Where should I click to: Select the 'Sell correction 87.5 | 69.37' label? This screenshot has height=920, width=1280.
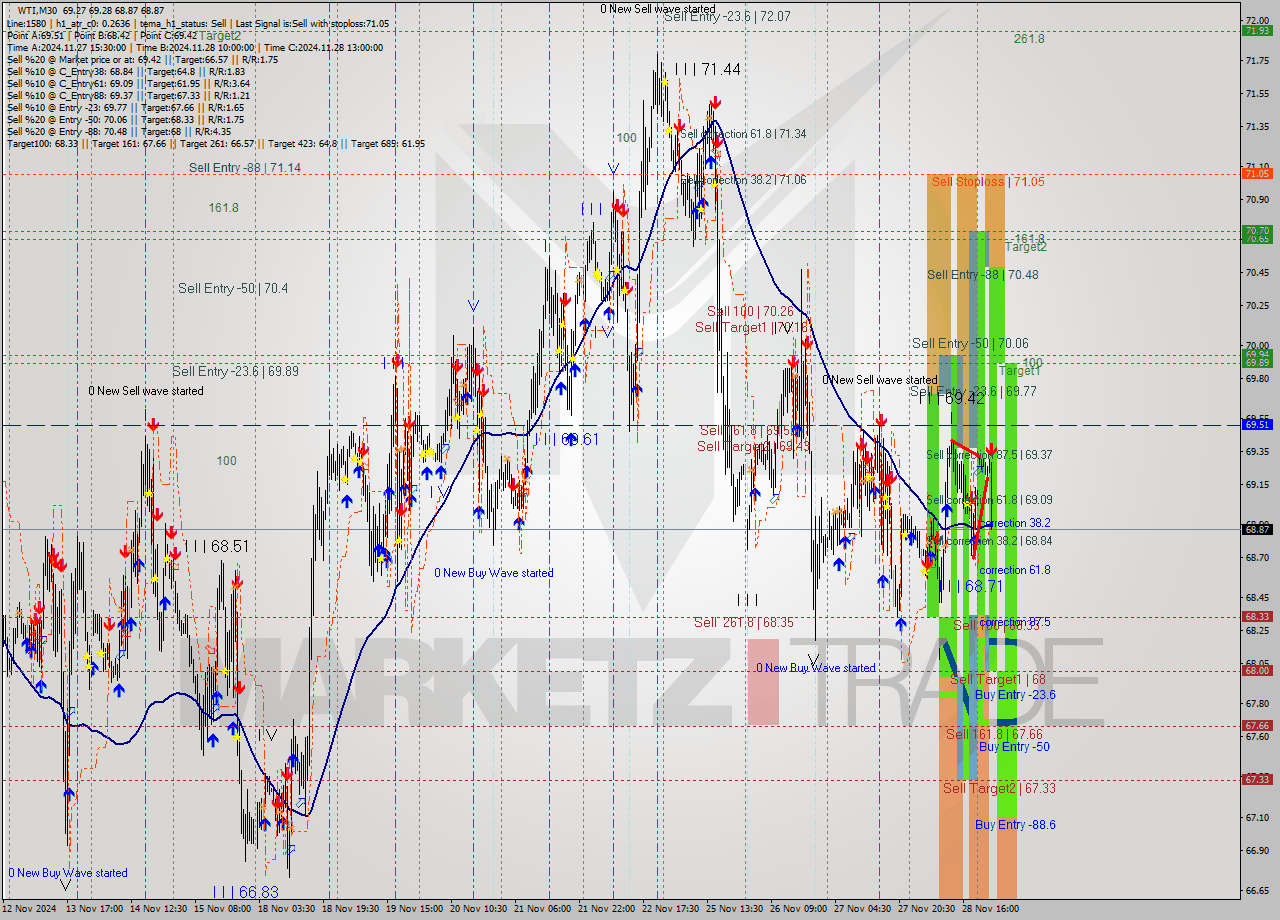(989, 455)
